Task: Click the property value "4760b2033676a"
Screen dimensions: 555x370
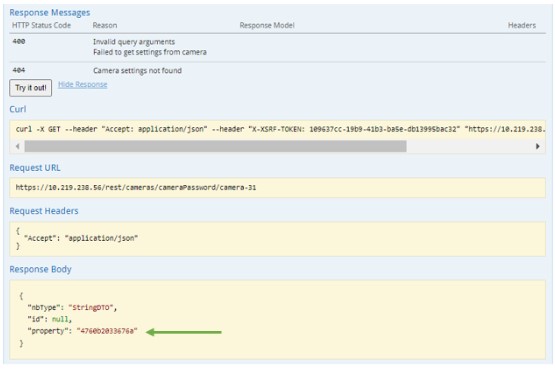Action: pos(107,331)
